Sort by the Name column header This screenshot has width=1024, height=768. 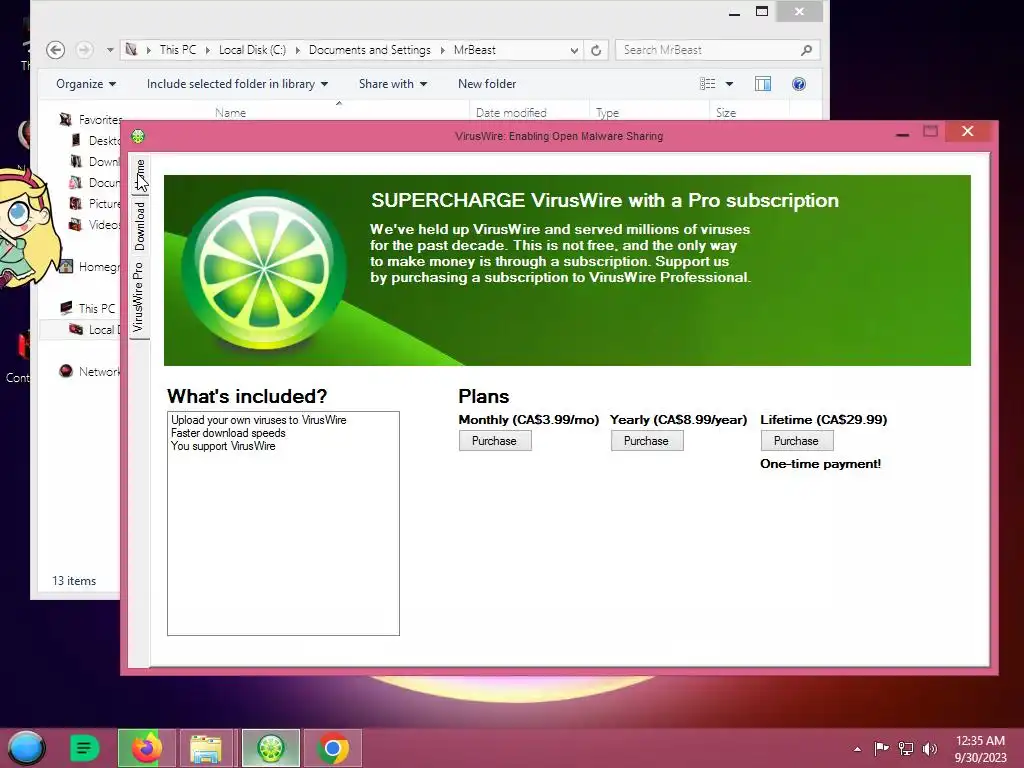231,112
